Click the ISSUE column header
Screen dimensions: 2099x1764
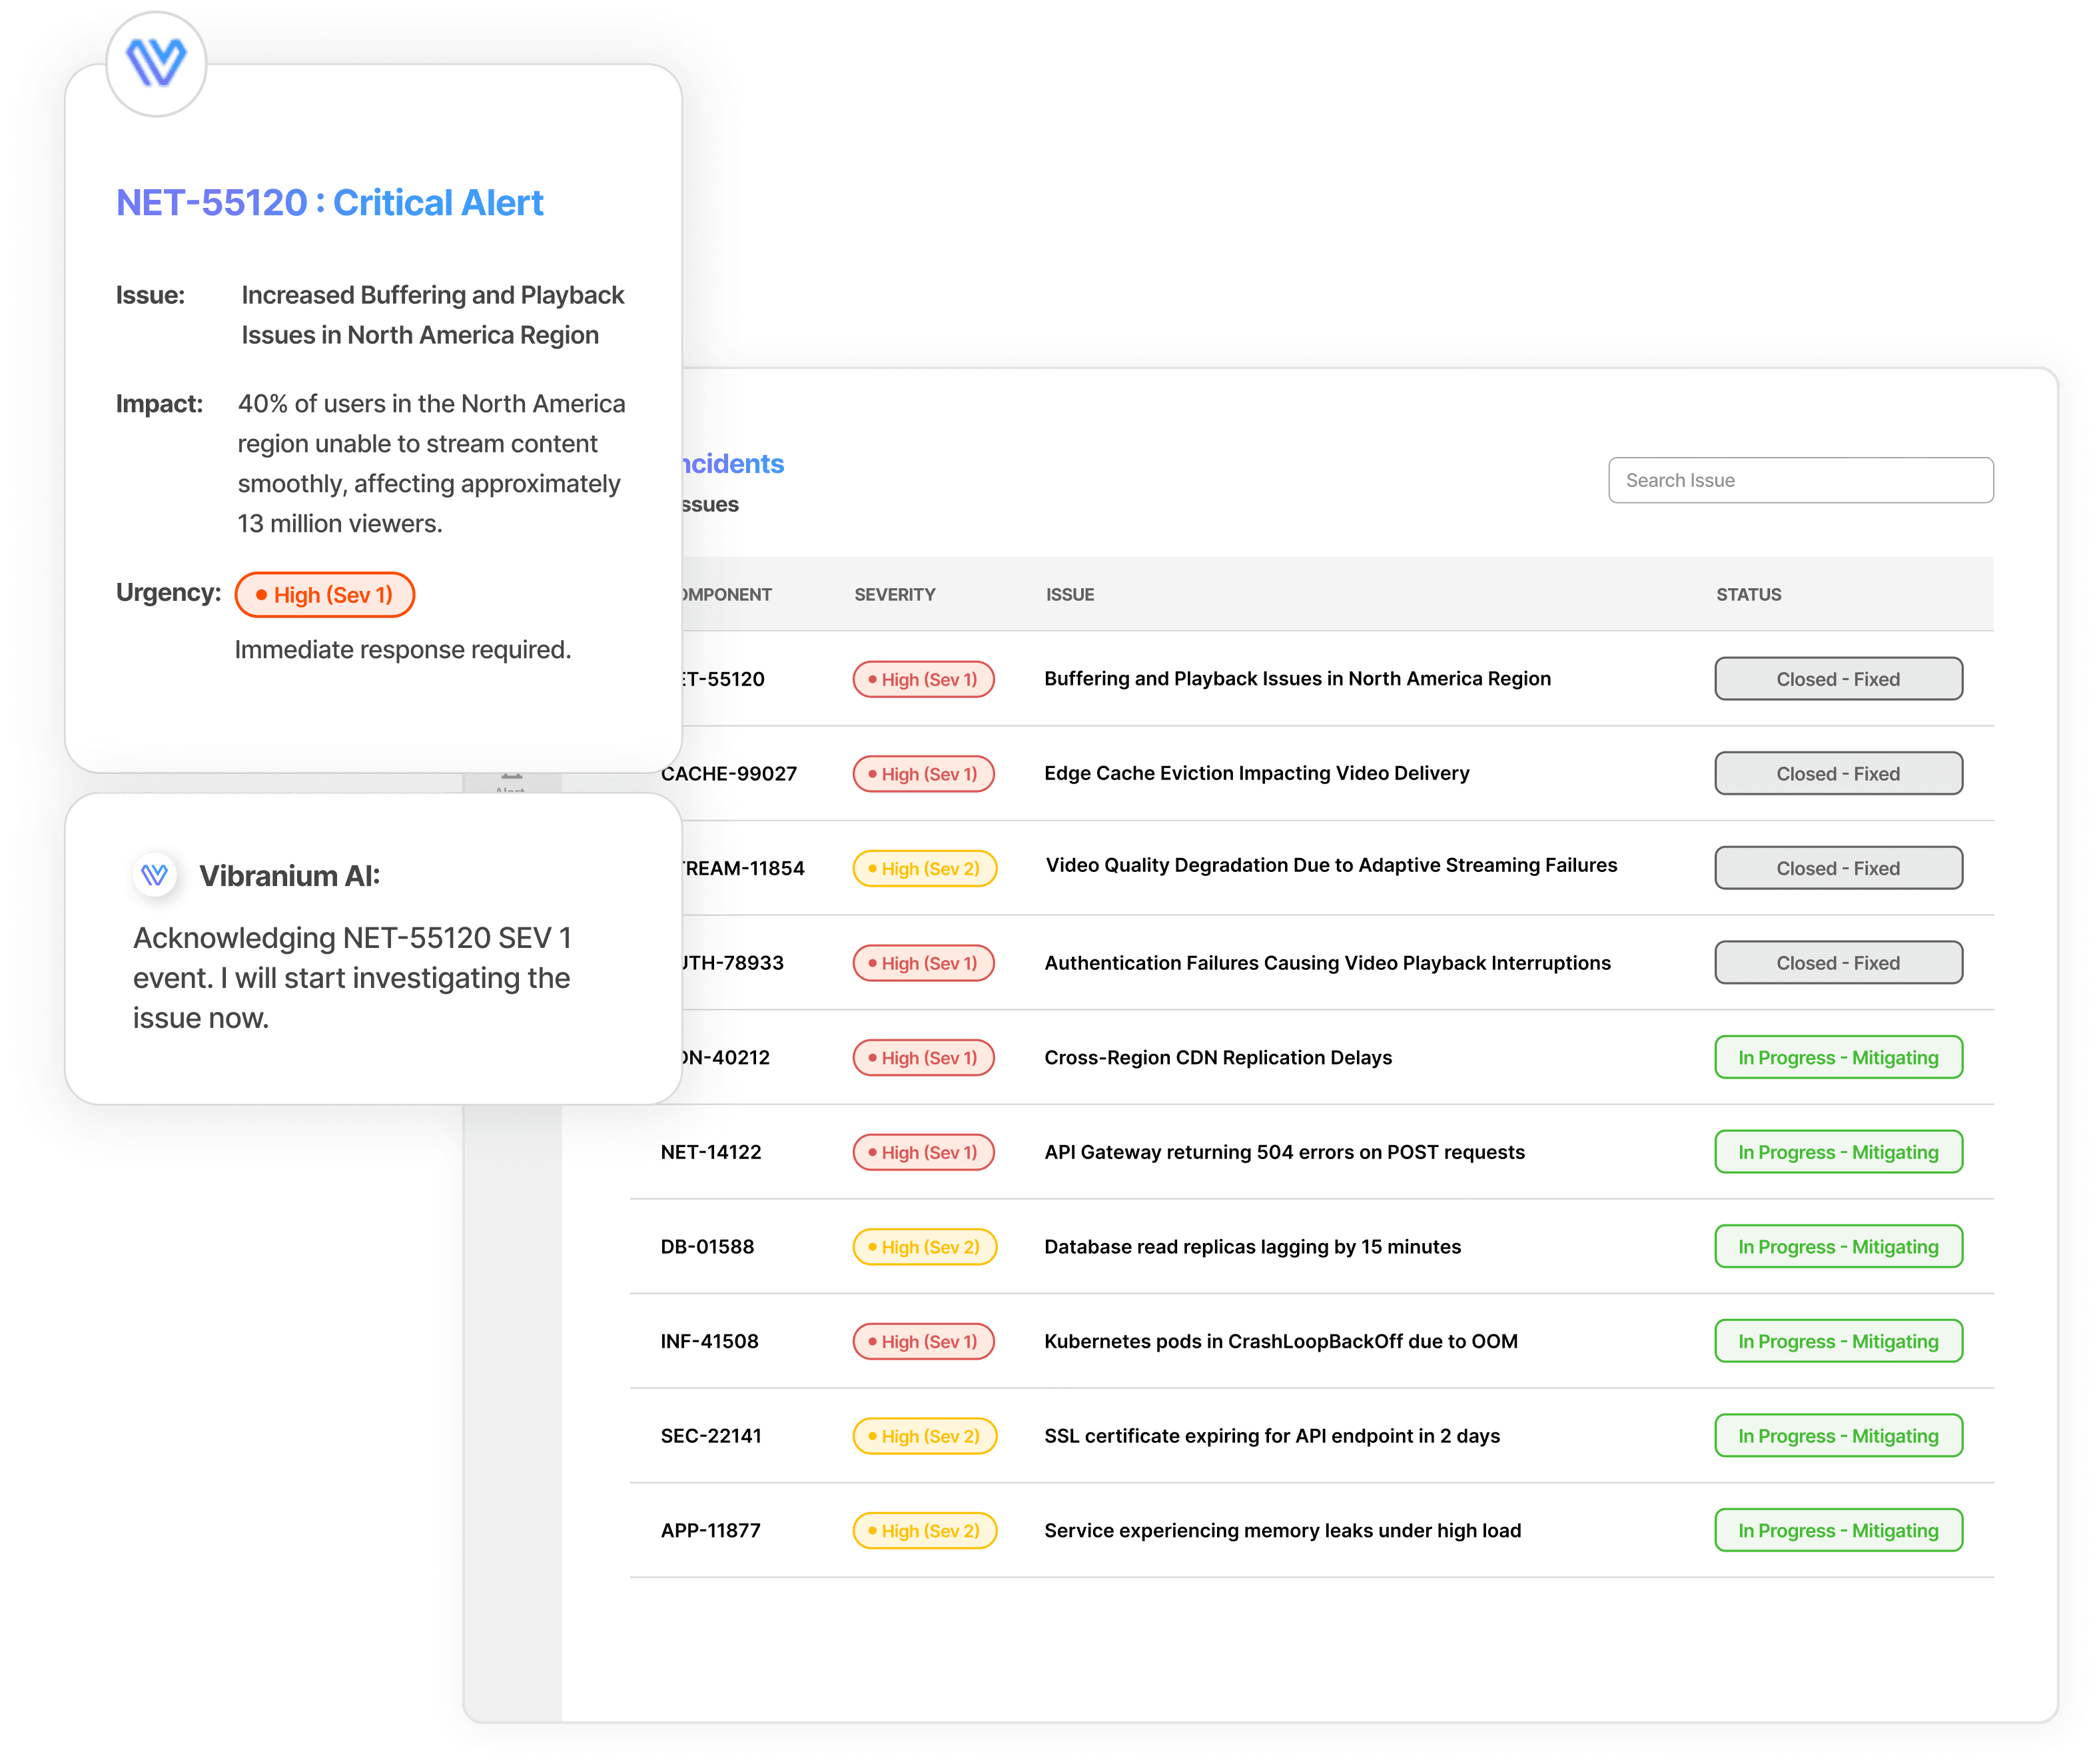tap(1070, 594)
